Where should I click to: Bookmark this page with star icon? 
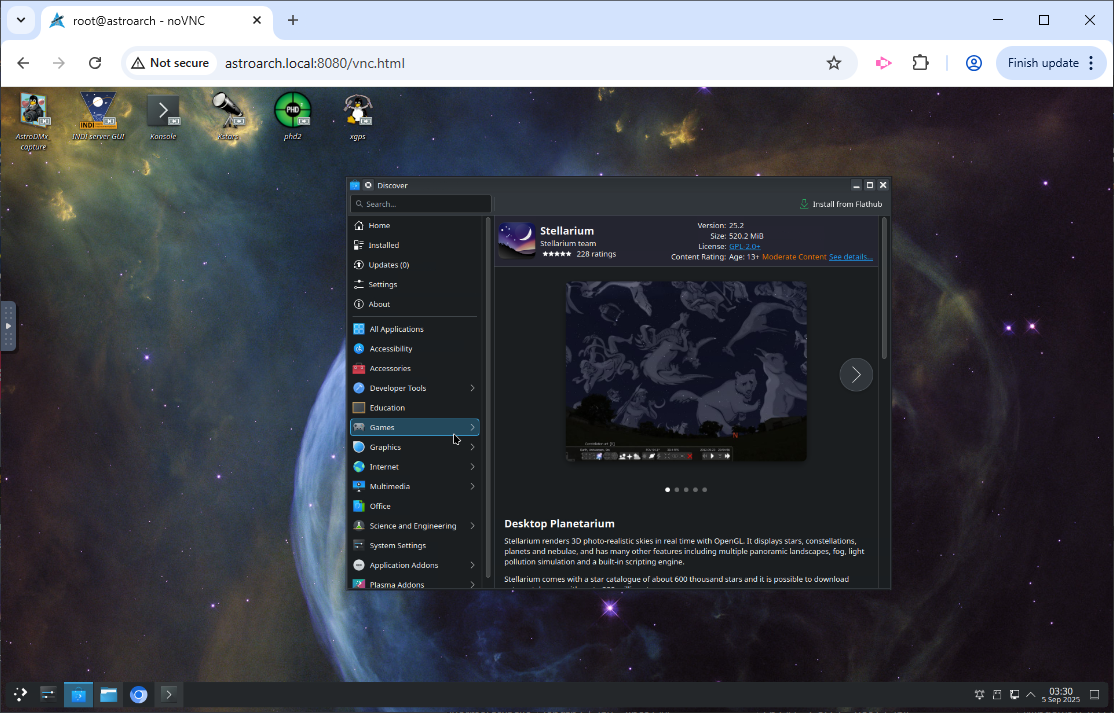coord(833,63)
